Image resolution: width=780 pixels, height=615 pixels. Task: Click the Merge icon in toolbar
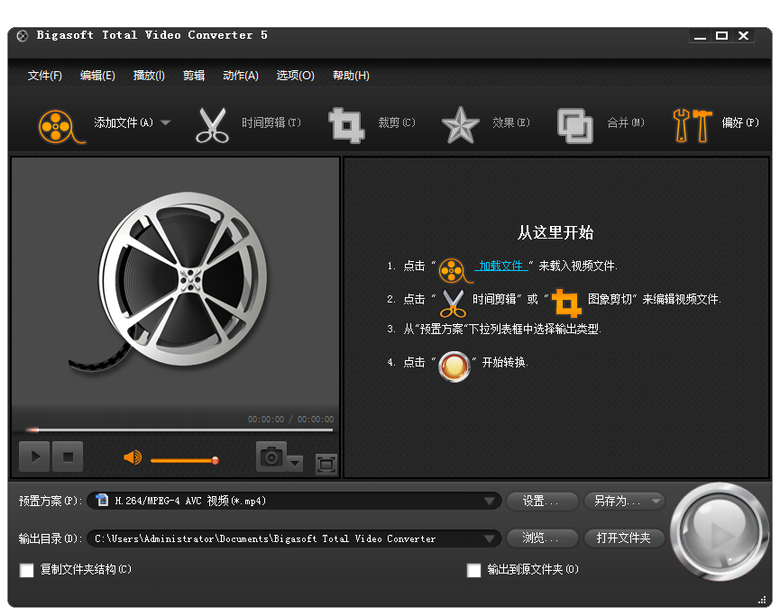(575, 125)
